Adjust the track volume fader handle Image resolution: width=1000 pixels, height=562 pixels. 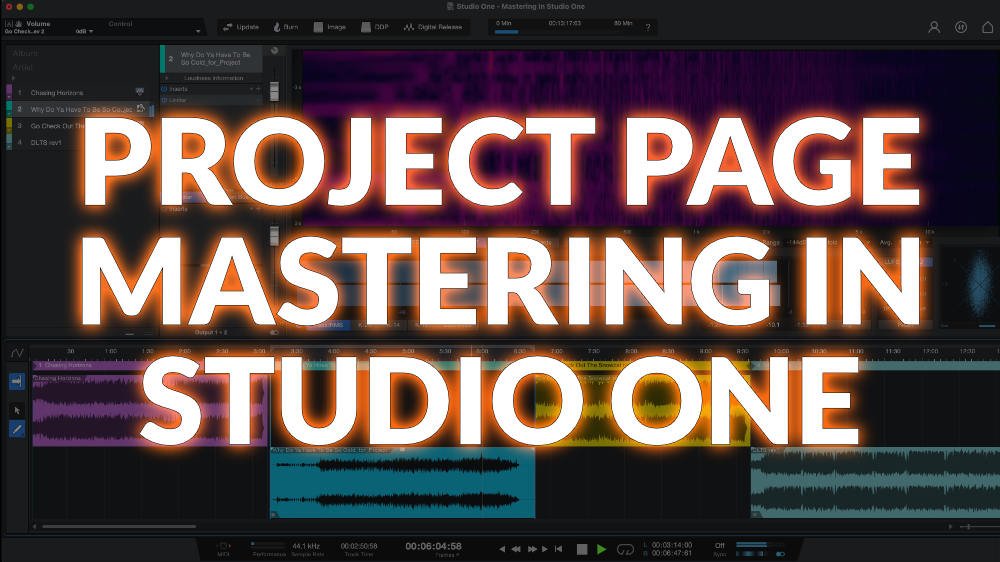[274, 91]
